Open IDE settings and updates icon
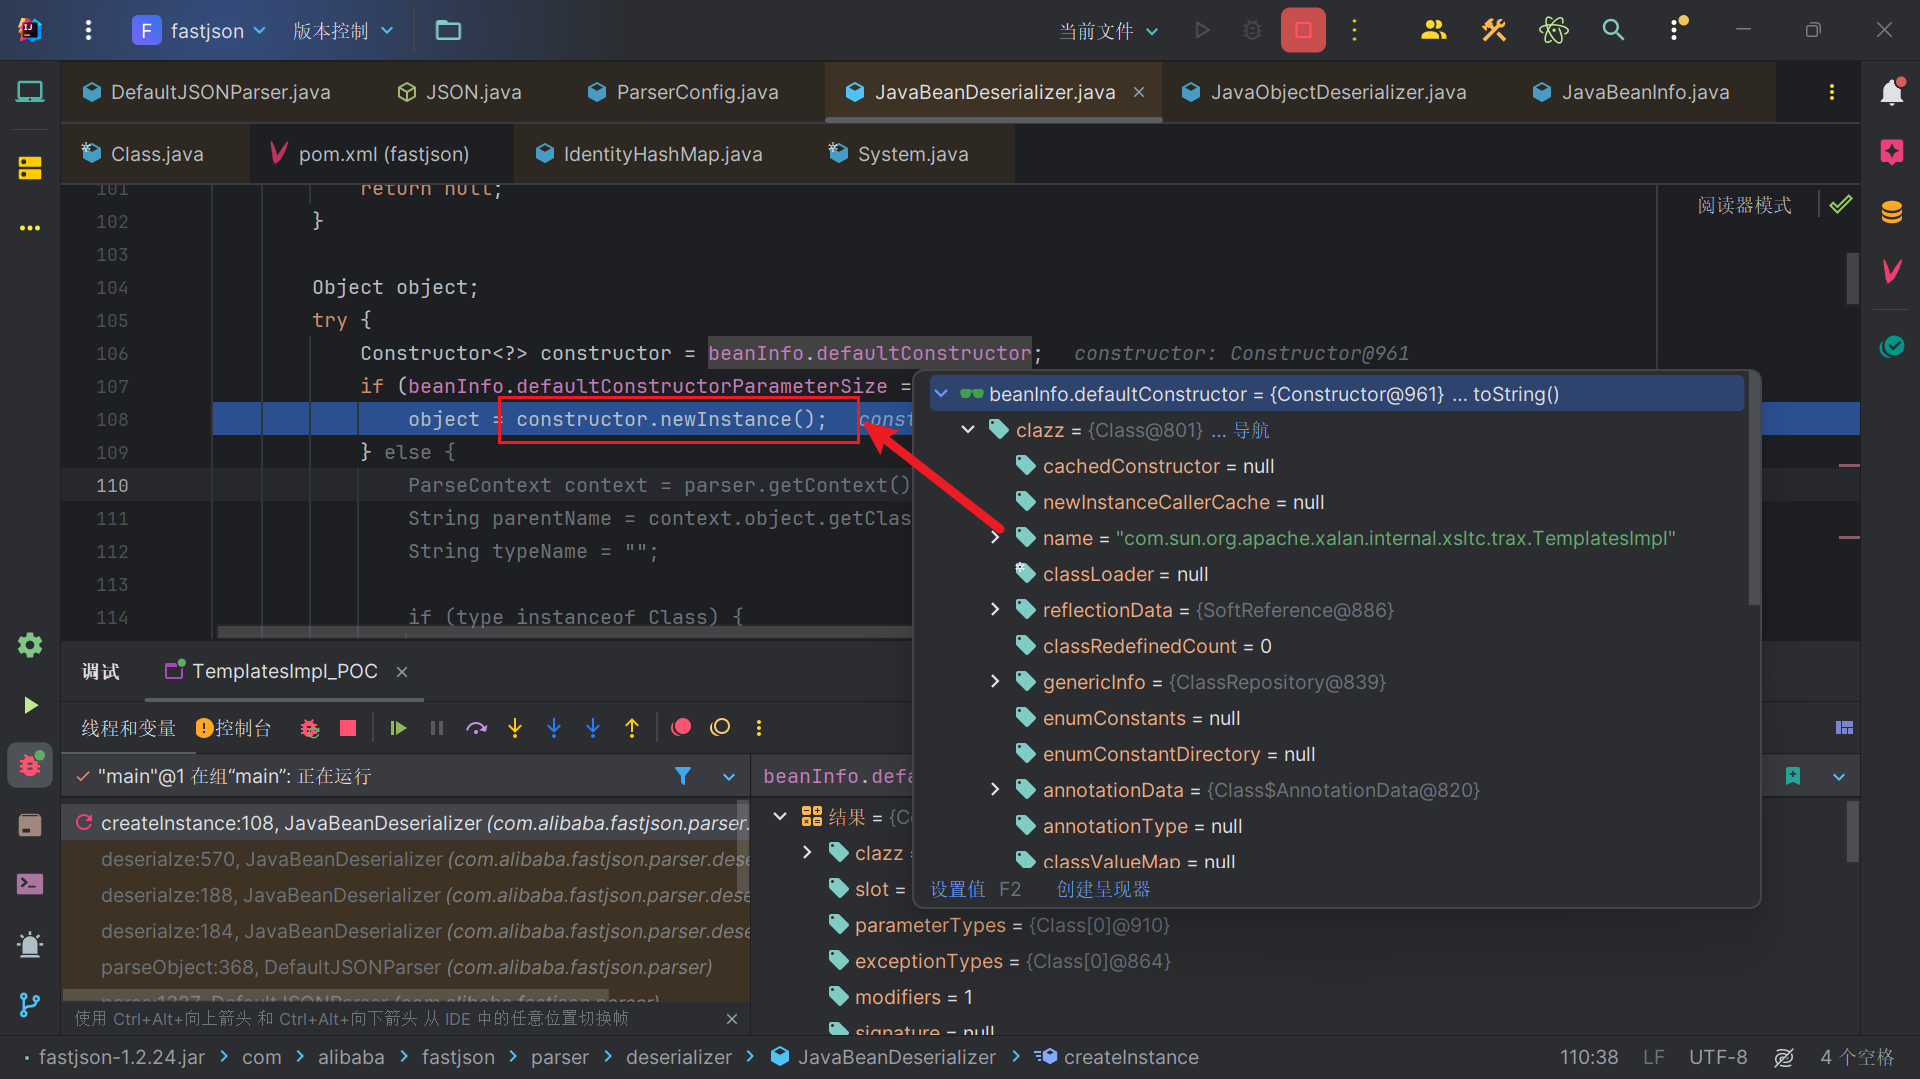Viewport: 1920px width, 1079px height. pyautogui.click(x=1677, y=30)
